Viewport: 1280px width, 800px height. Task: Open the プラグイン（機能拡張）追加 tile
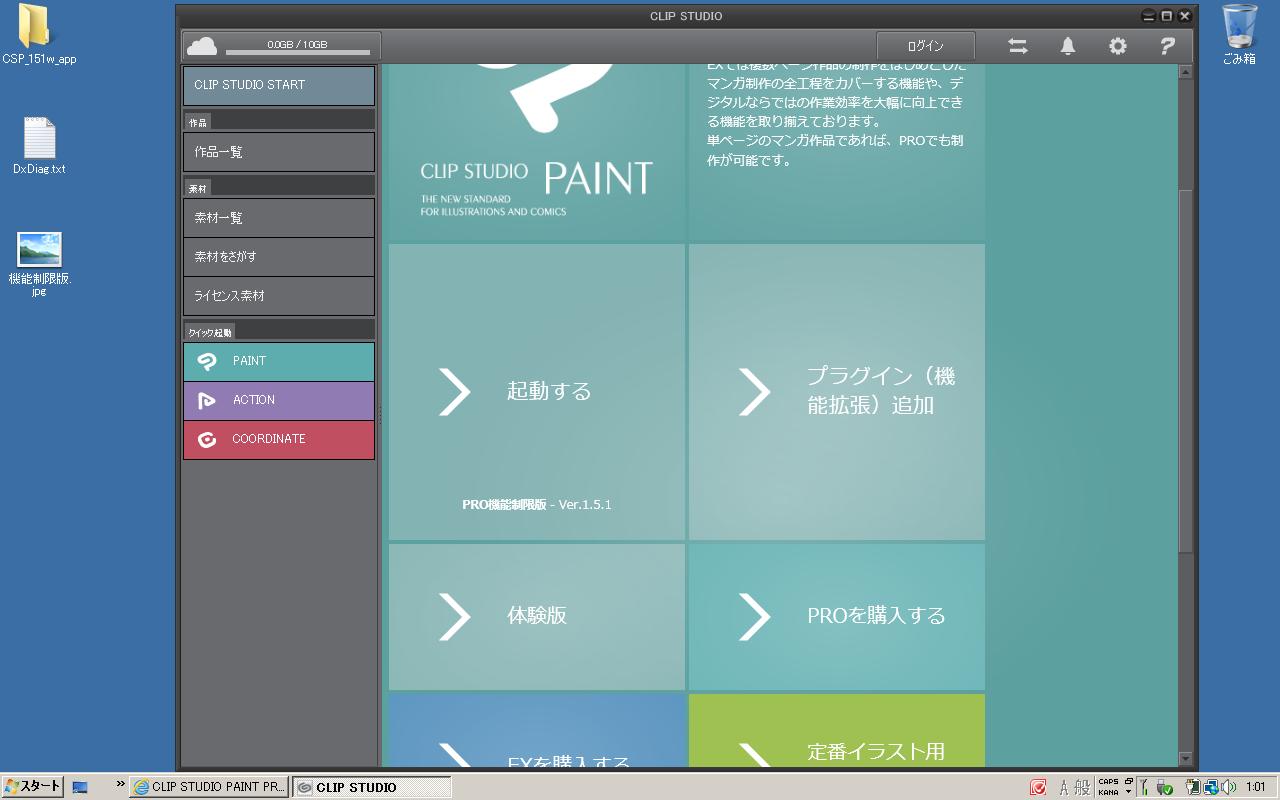point(836,391)
